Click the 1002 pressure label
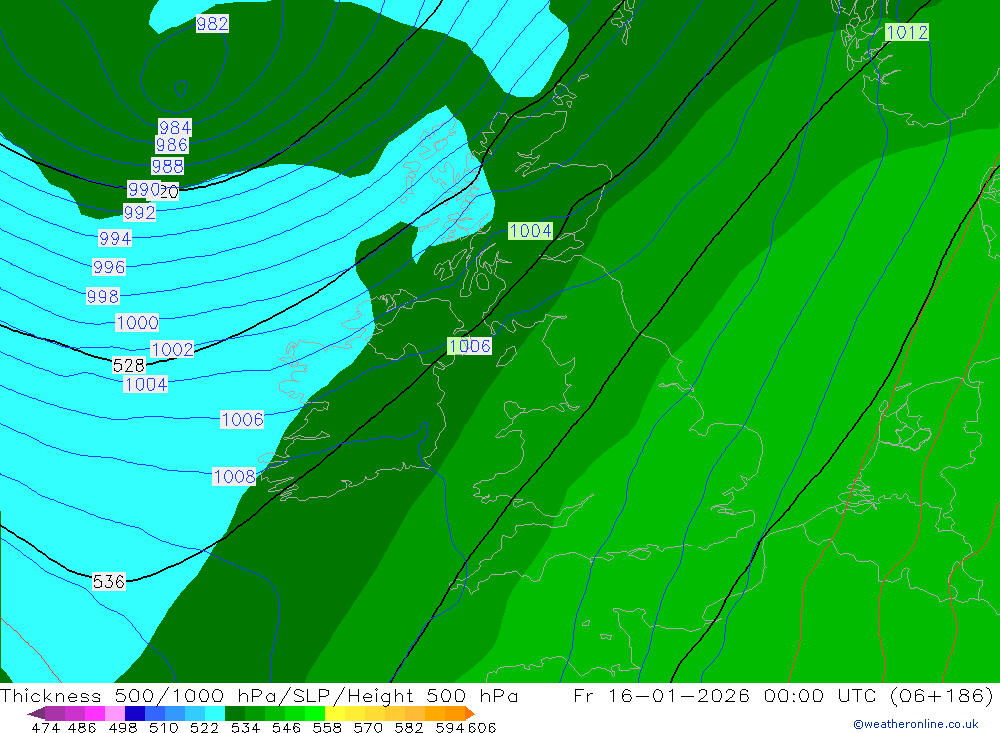This screenshot has width=1000, height=733. [172, 349]
